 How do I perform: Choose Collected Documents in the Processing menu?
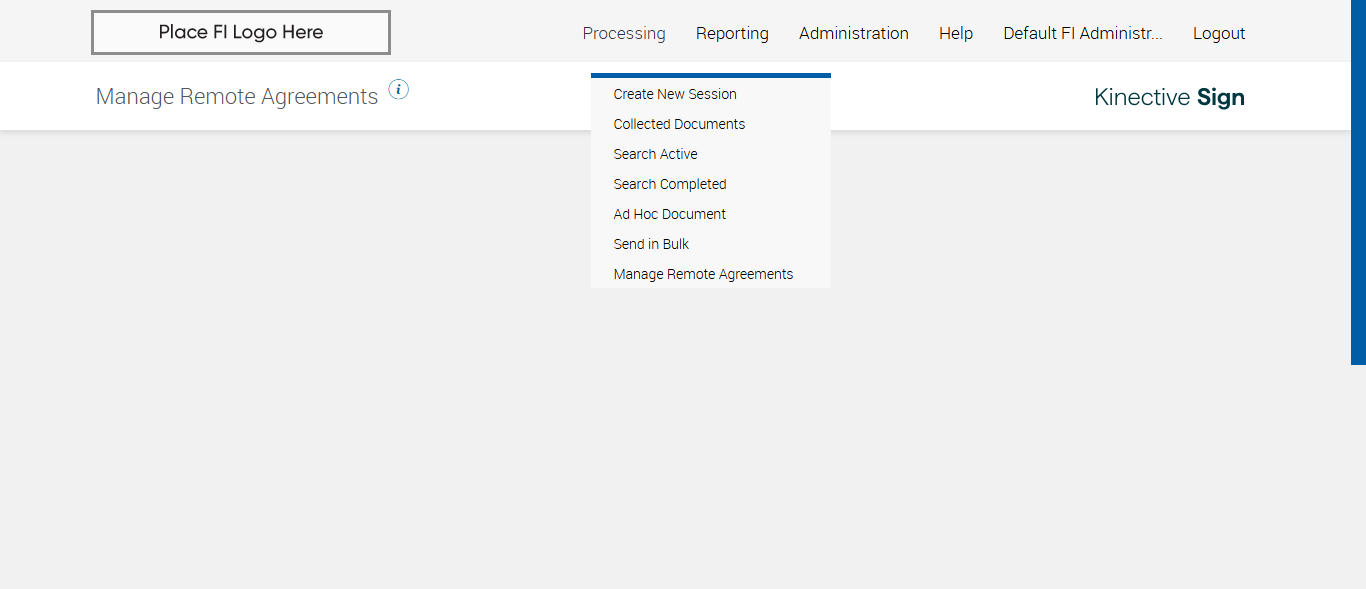(679, 124)
